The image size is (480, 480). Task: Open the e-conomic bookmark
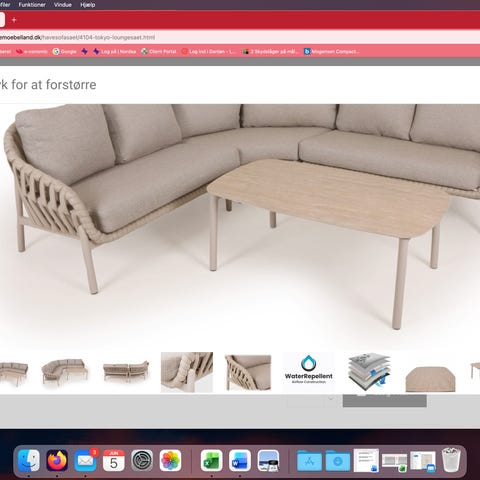pos(32,51)
